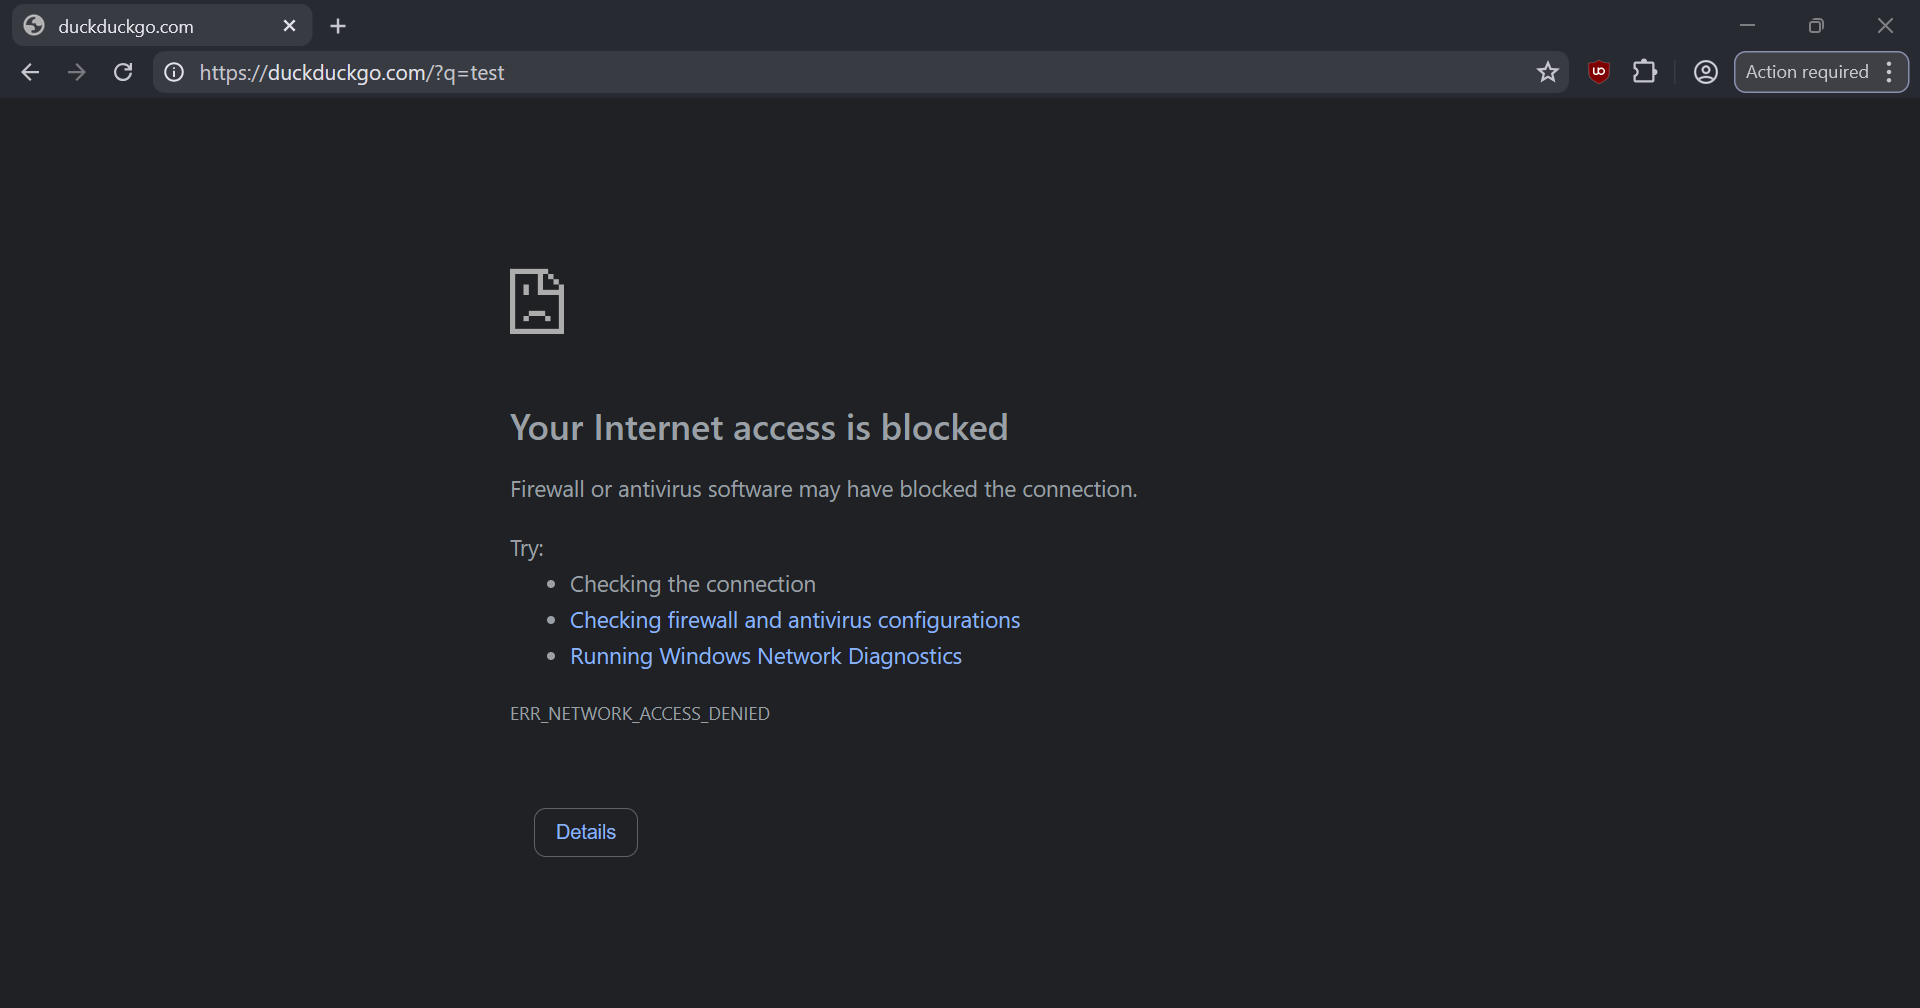This screenshot has height=1008, width=1920.
Task: Open the uBlock Origin extension
Action: pyautogui.click(x=1599, y=72)
